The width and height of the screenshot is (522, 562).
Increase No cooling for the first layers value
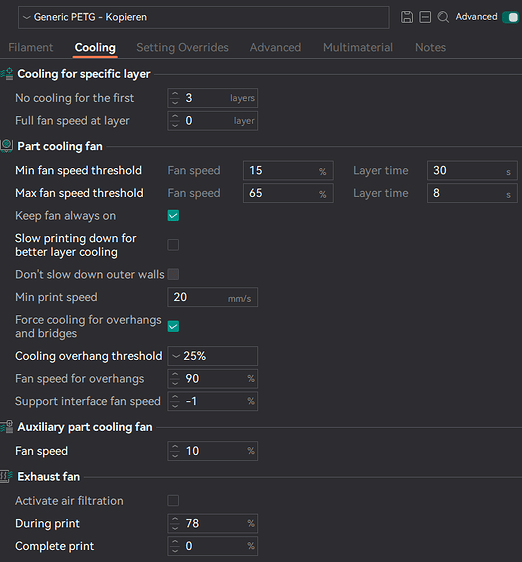pos(175,94)
